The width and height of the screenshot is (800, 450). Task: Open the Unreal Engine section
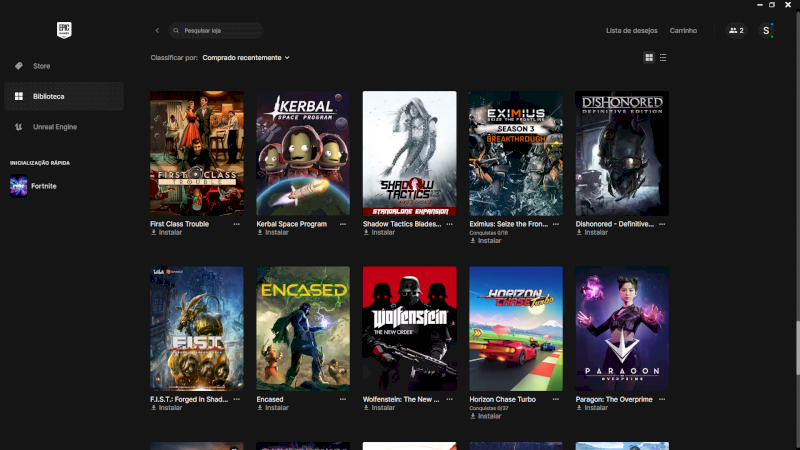pyautogui.click(x=64, y=127)
